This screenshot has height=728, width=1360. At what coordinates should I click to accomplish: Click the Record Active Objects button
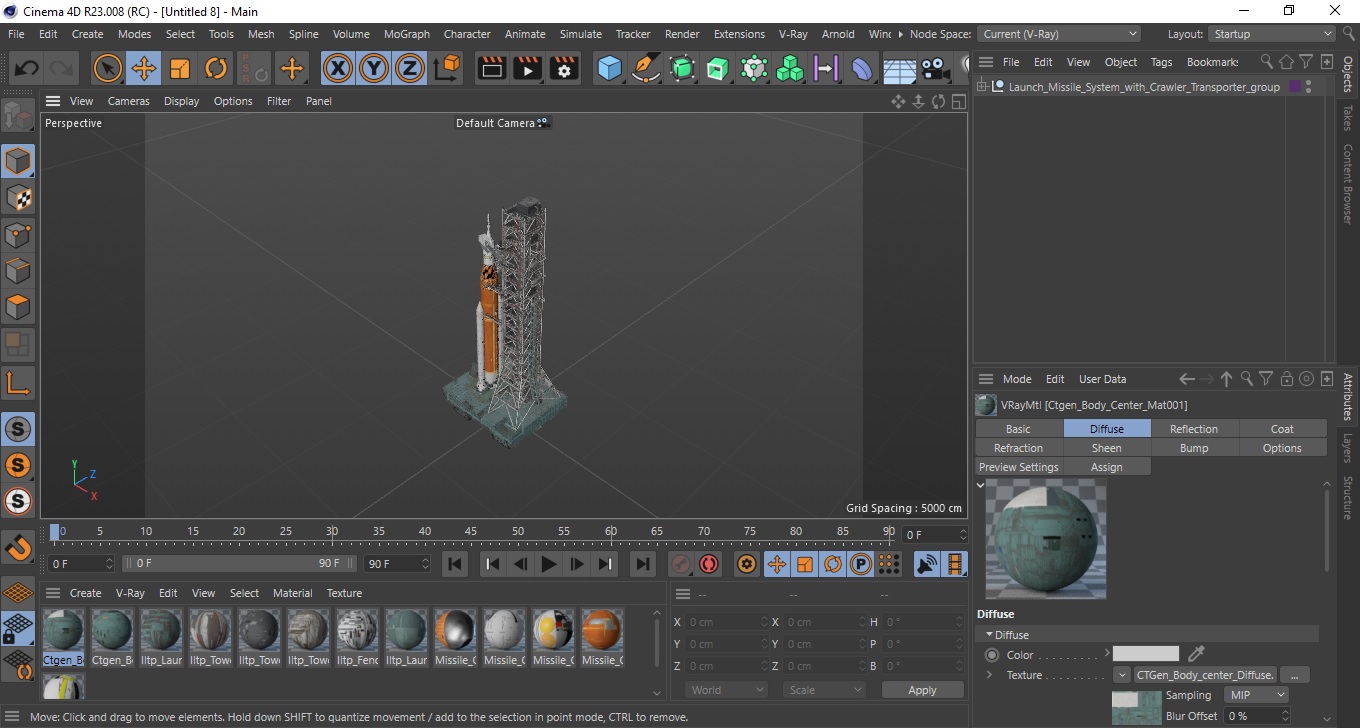pos(681,564)
